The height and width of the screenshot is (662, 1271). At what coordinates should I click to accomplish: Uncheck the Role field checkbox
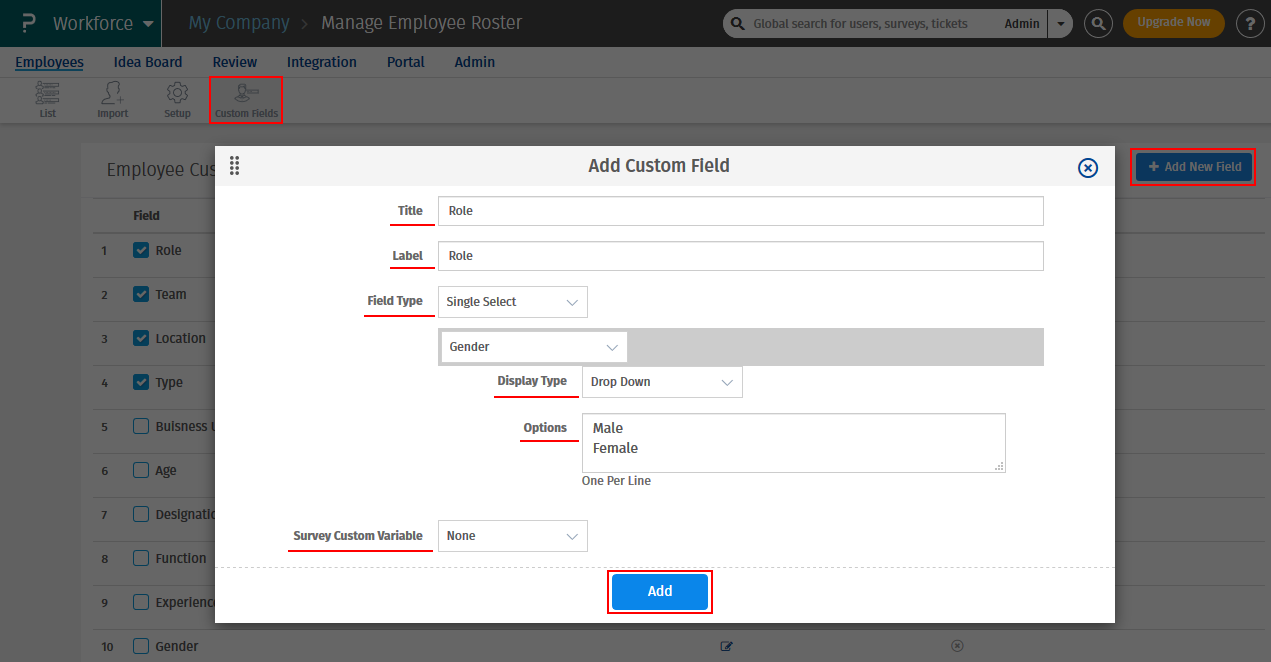(140, 250)
